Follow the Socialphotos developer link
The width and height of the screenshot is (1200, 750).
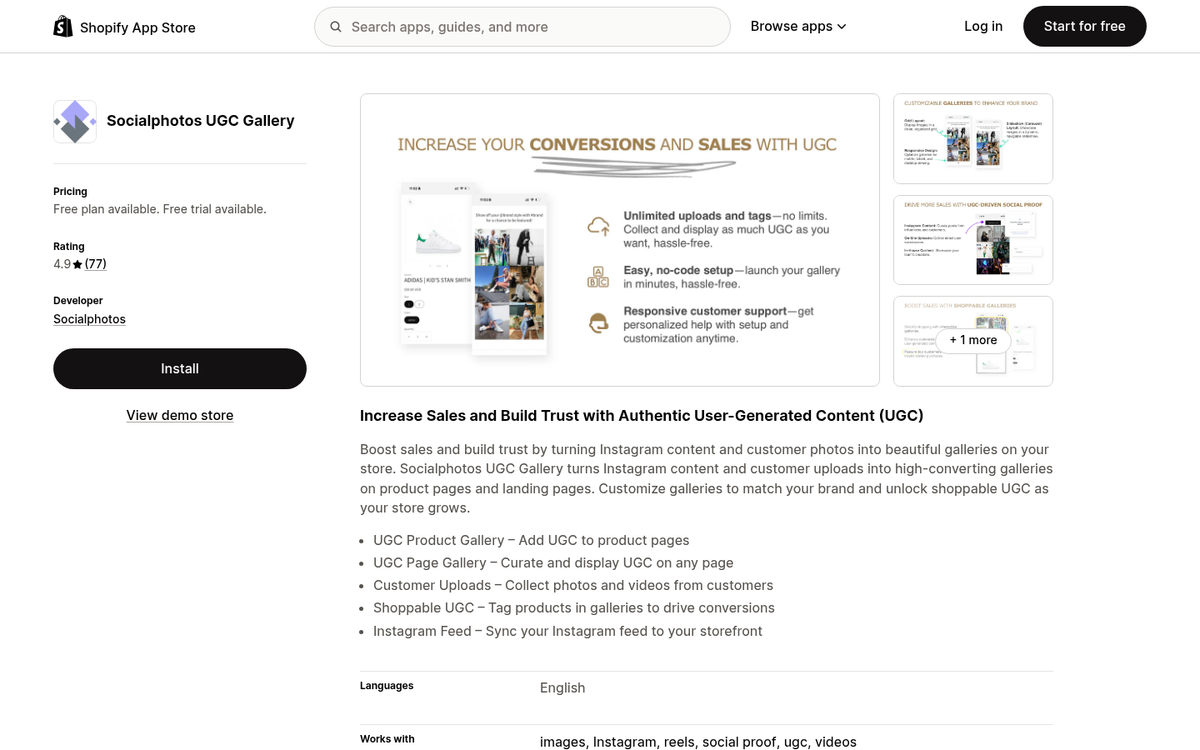[89, 318]
